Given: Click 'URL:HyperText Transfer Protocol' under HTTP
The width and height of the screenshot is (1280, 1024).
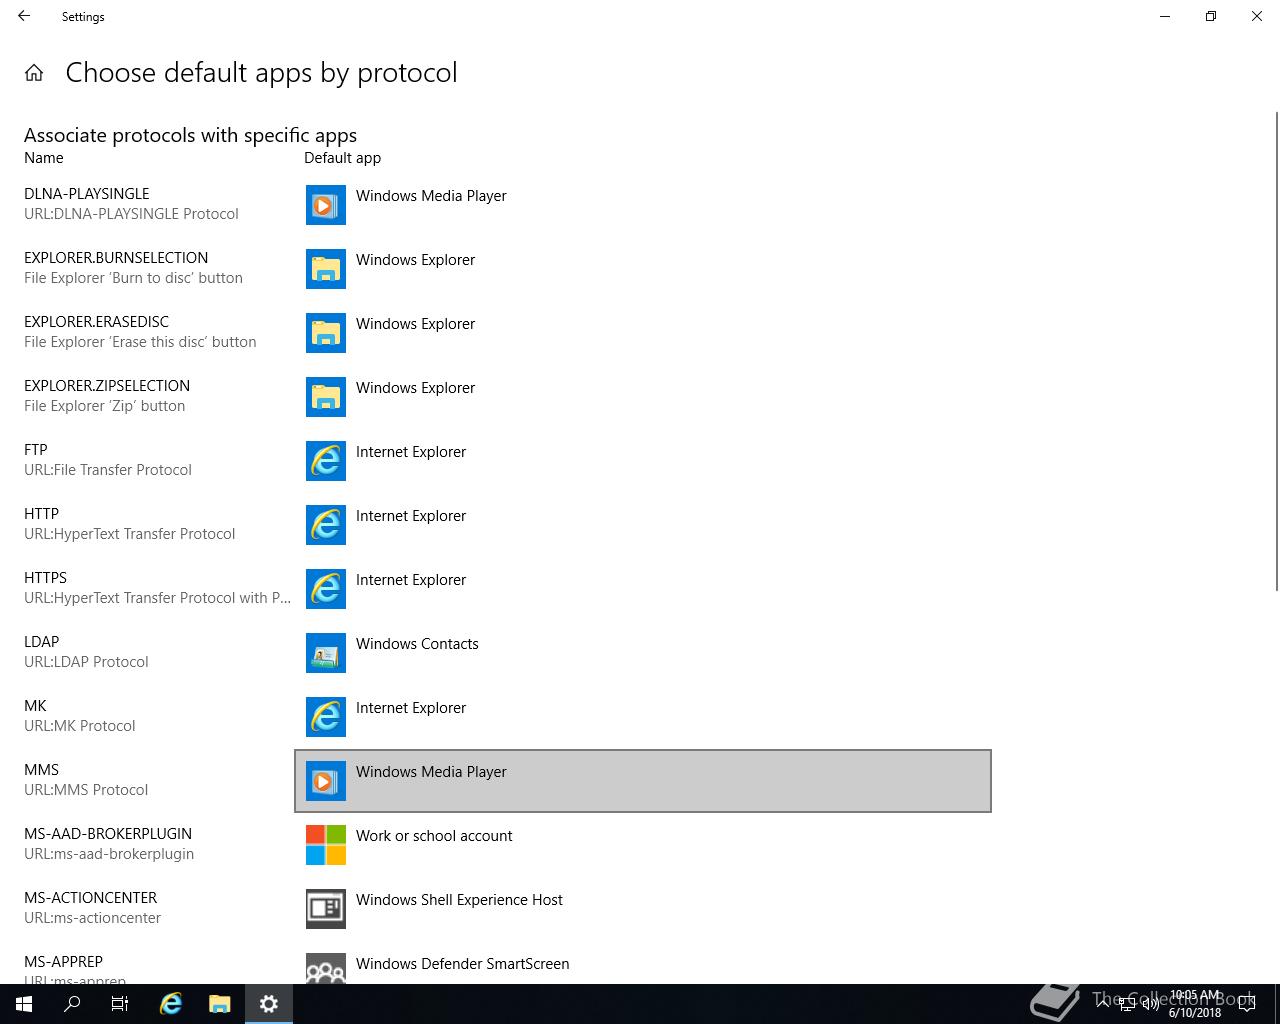Looking at the screenshot, I should [130, 534].
